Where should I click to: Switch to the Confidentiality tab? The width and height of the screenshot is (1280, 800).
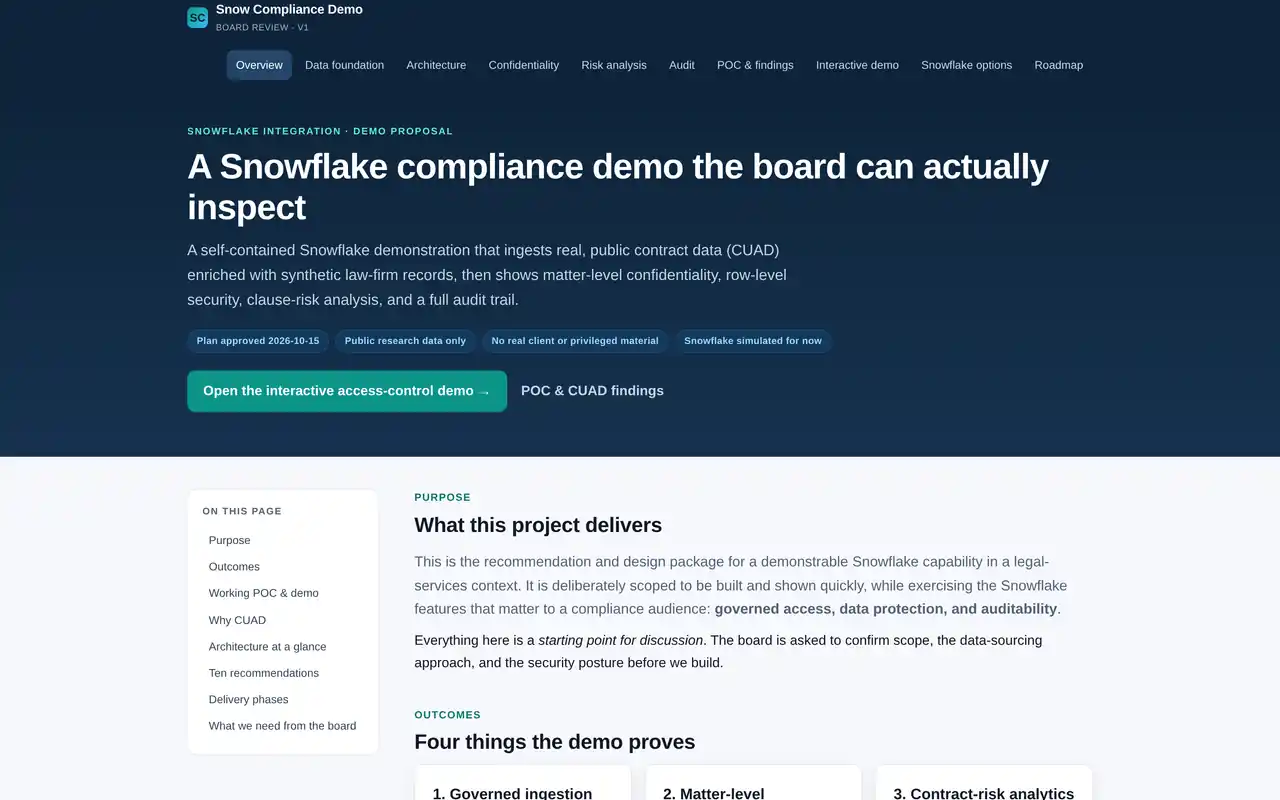523,65
